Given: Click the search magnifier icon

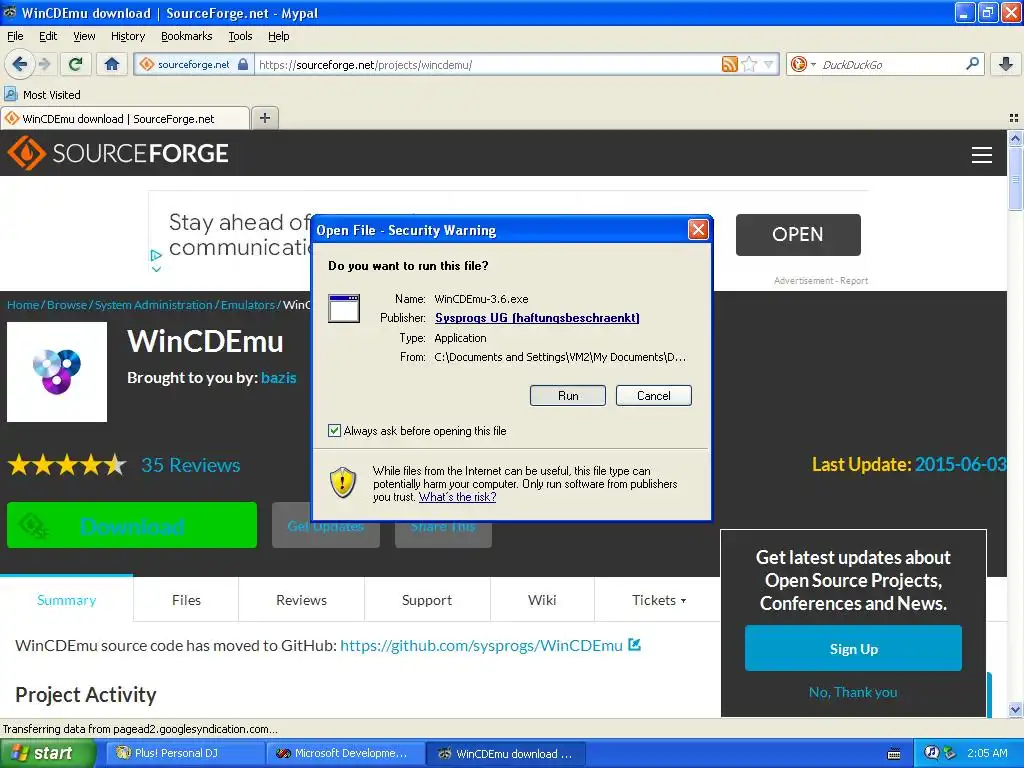Looking at the screenshot, I should (x=972, y=64).
